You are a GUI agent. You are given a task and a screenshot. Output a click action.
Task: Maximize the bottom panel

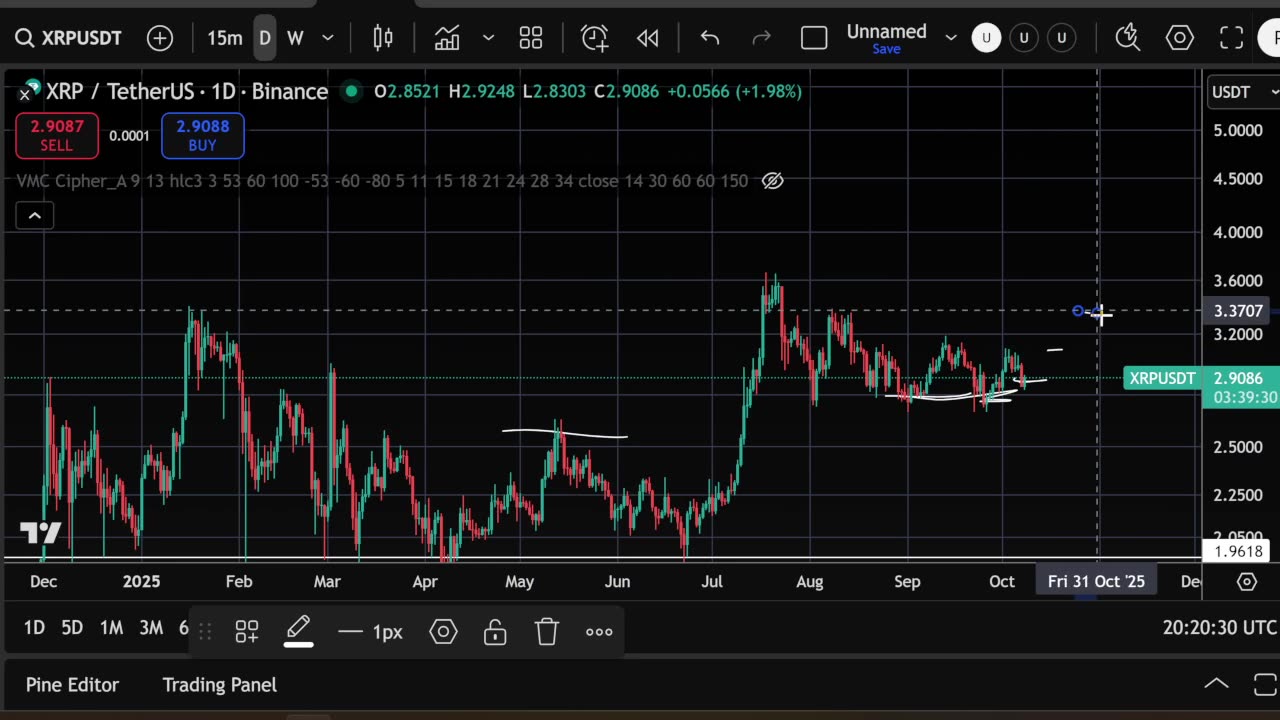[1264, 684]
